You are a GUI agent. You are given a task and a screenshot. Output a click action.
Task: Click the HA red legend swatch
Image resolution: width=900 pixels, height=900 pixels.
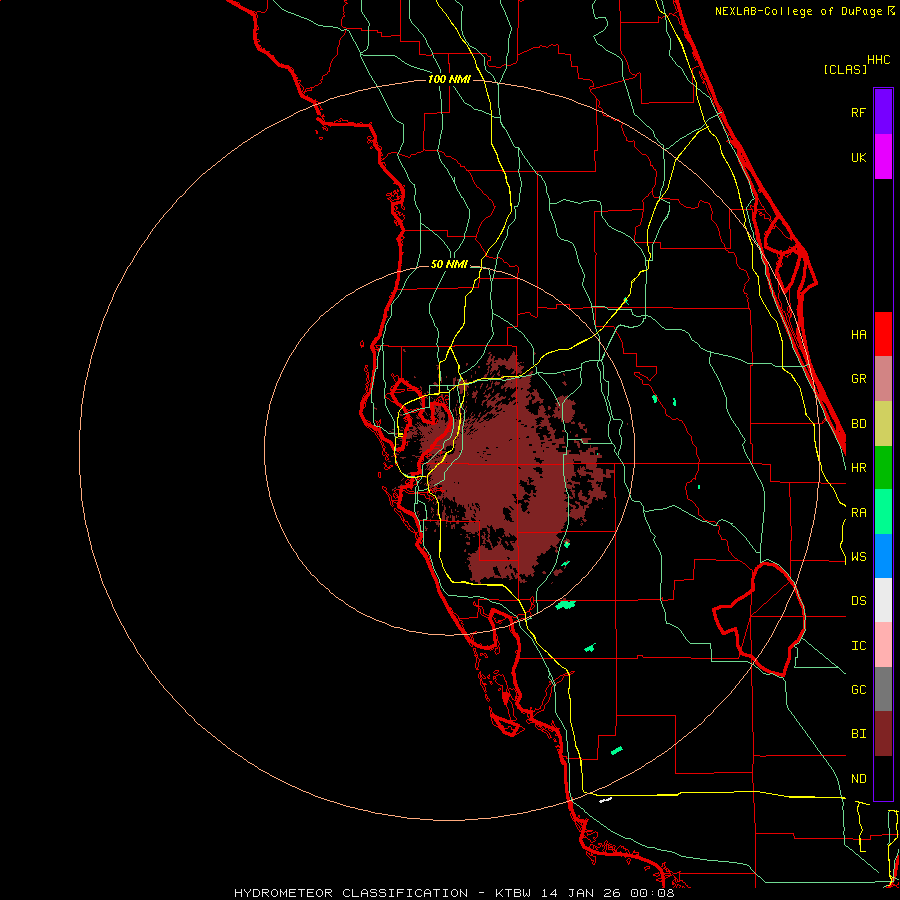pos(883,334)
